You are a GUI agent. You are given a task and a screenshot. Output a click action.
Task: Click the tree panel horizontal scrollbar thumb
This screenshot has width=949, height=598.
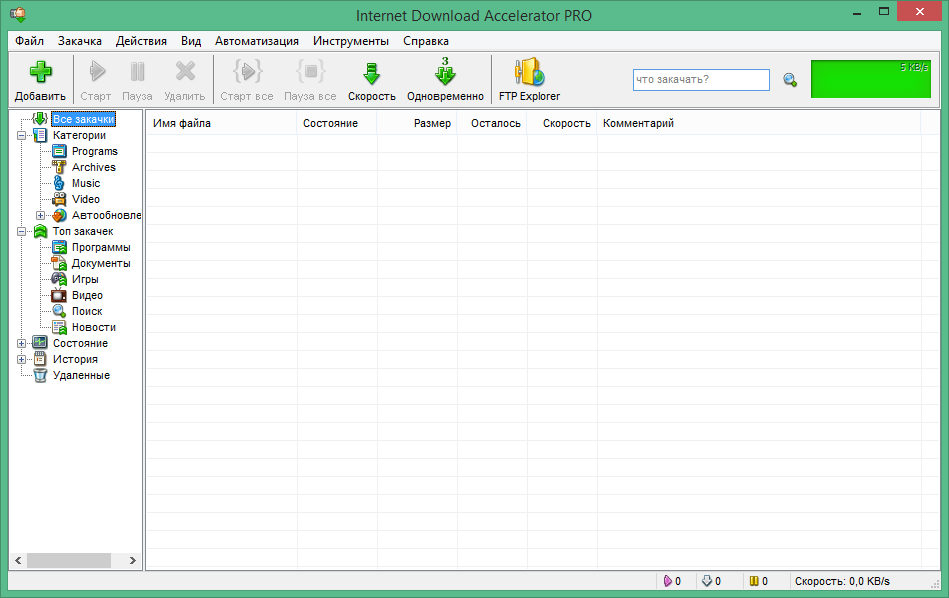pyautogui.click(x=68, y=560)
